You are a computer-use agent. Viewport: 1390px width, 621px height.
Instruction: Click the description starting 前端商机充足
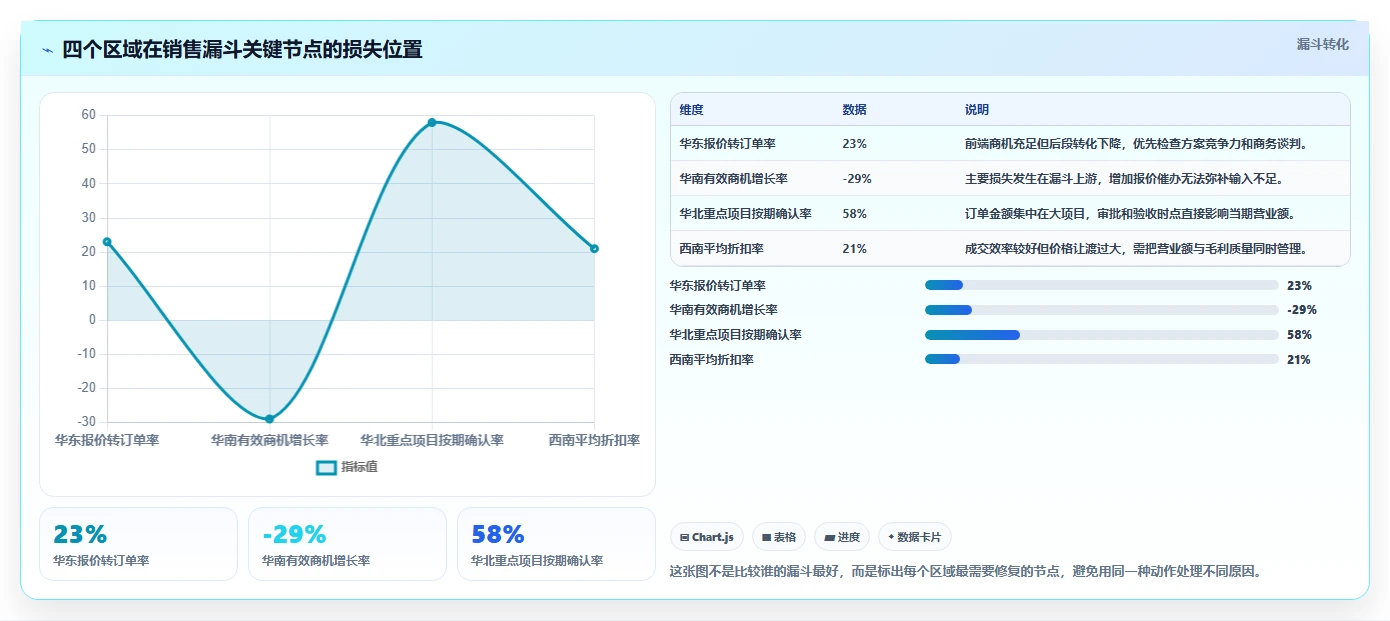(1136, 144)
